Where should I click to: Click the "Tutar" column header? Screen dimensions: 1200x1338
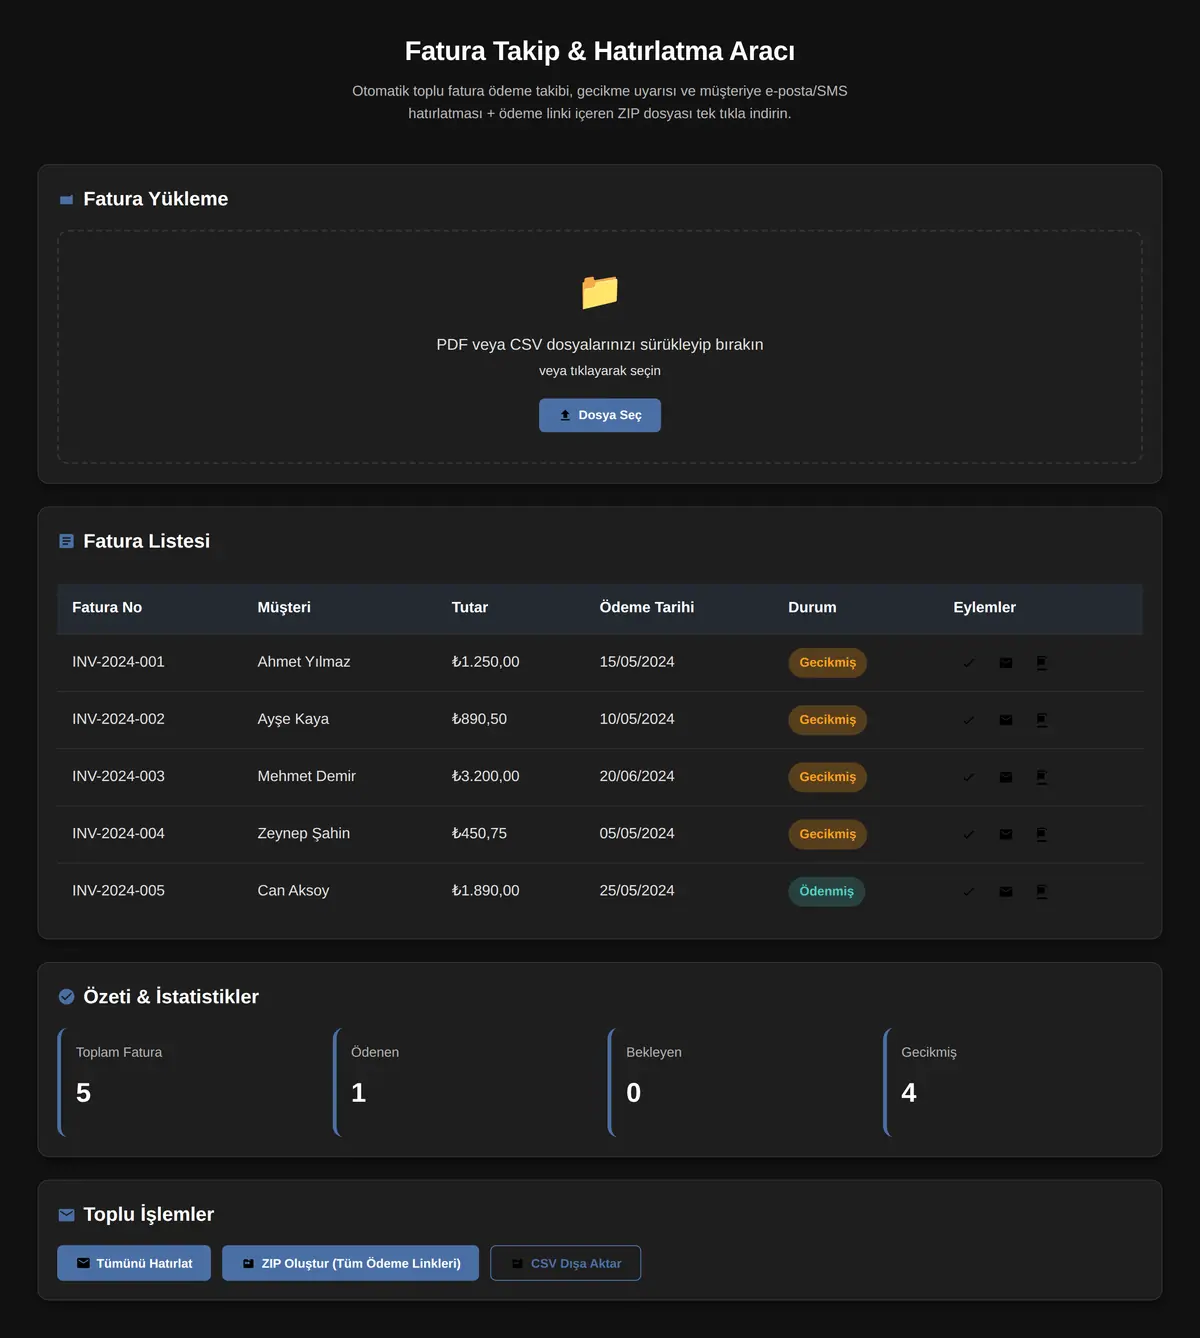(470, 607)
